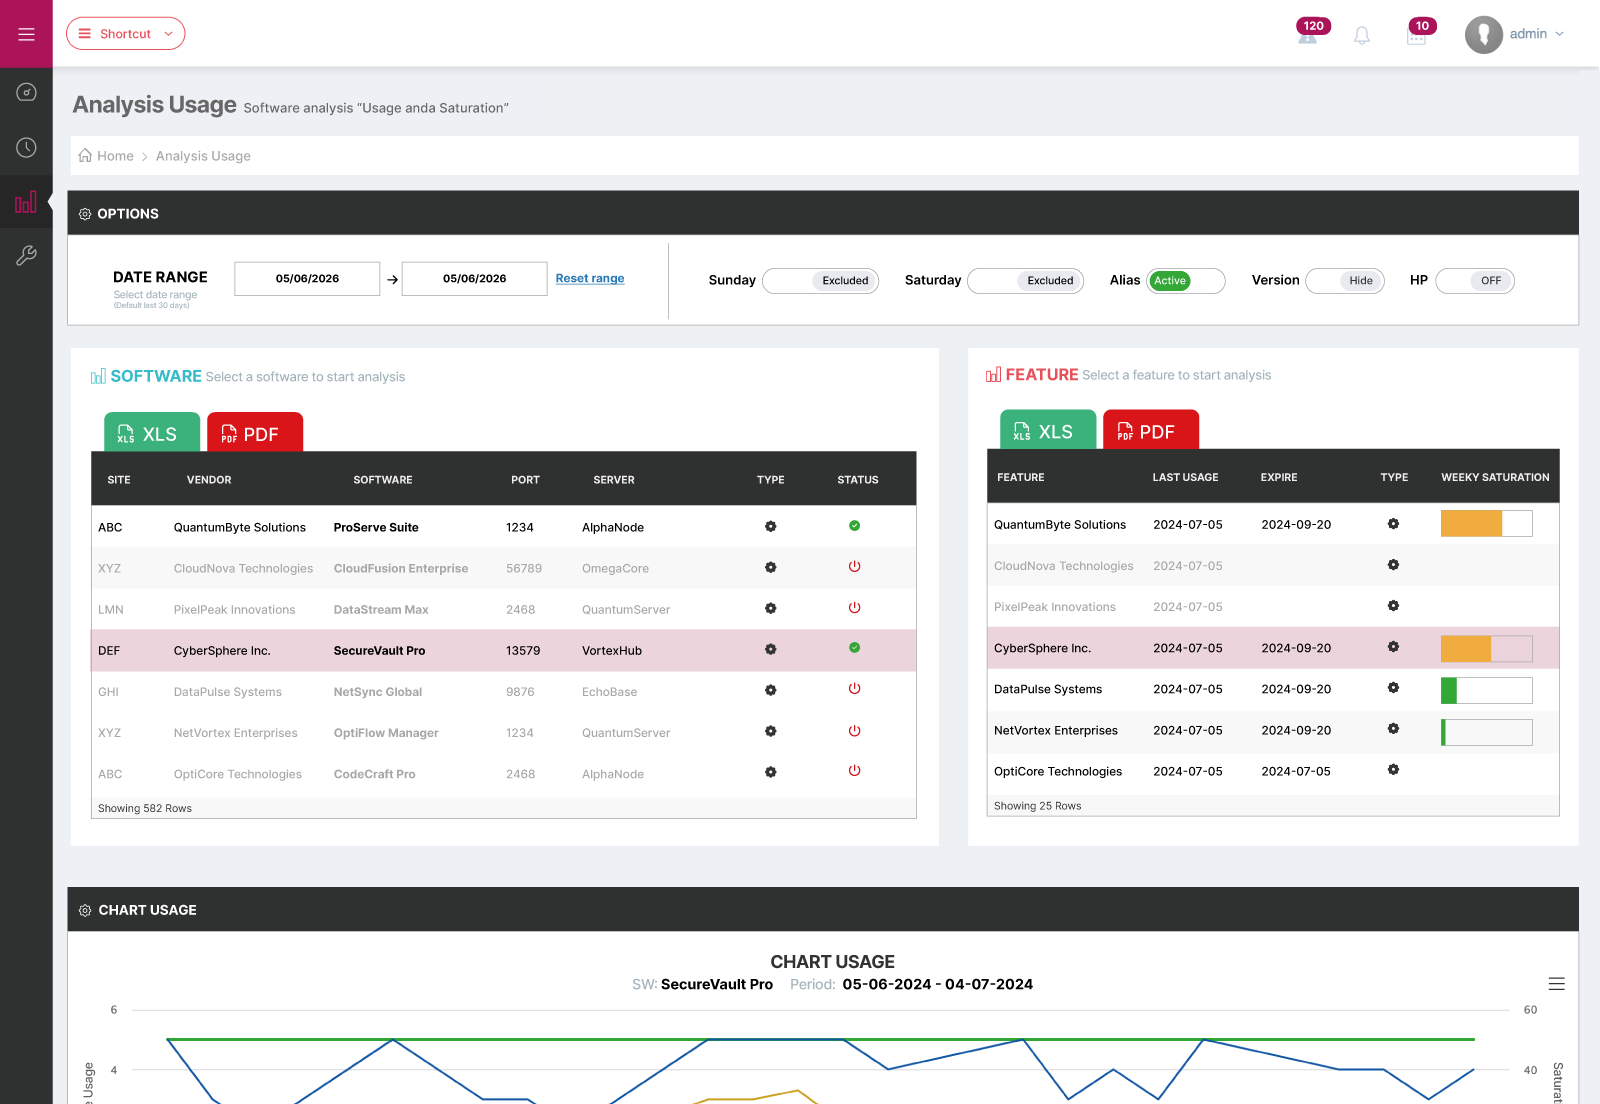Open the dashboard gauge sidebar icon
The width and height of the screenshot is (1600, 1104).
(x=26, y=93)
